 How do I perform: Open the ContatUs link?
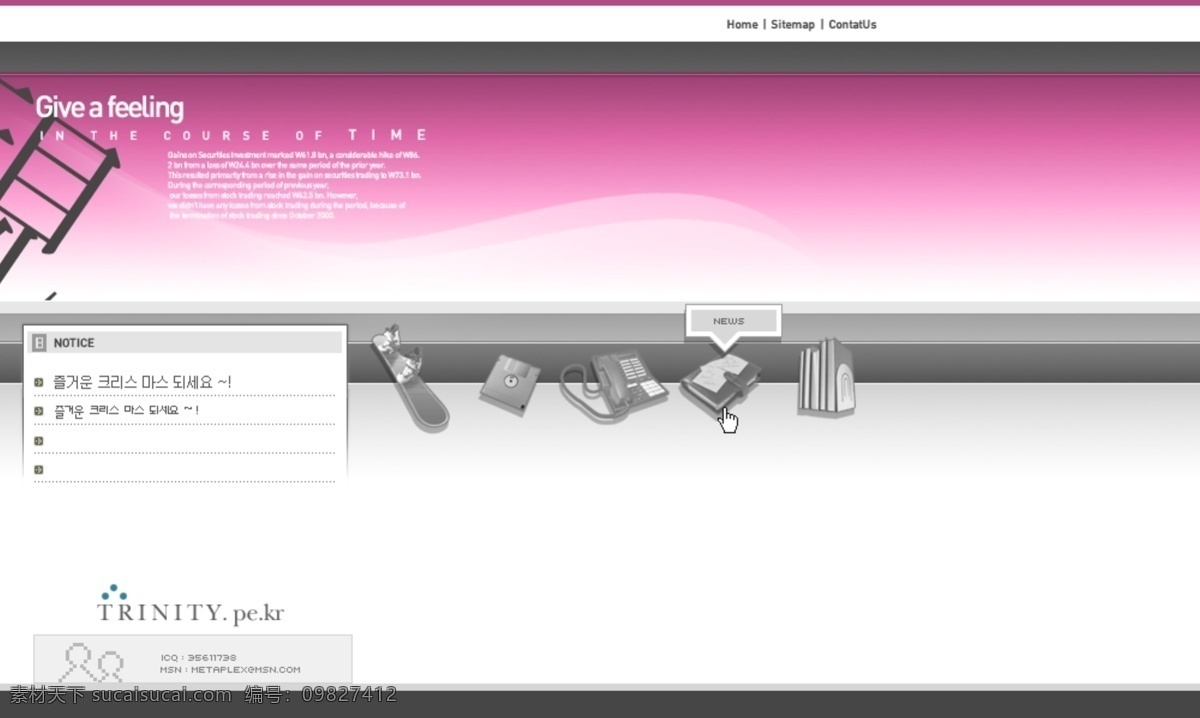(852, 24)
